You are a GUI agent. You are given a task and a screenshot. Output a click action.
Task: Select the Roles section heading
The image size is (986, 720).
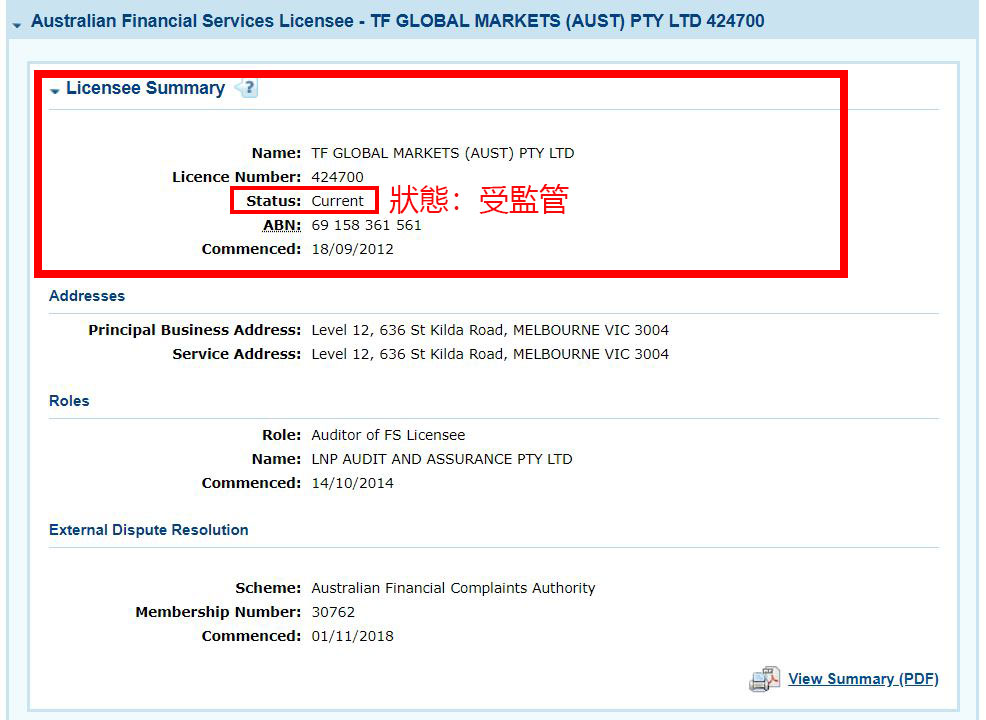(x=69, y=401)
